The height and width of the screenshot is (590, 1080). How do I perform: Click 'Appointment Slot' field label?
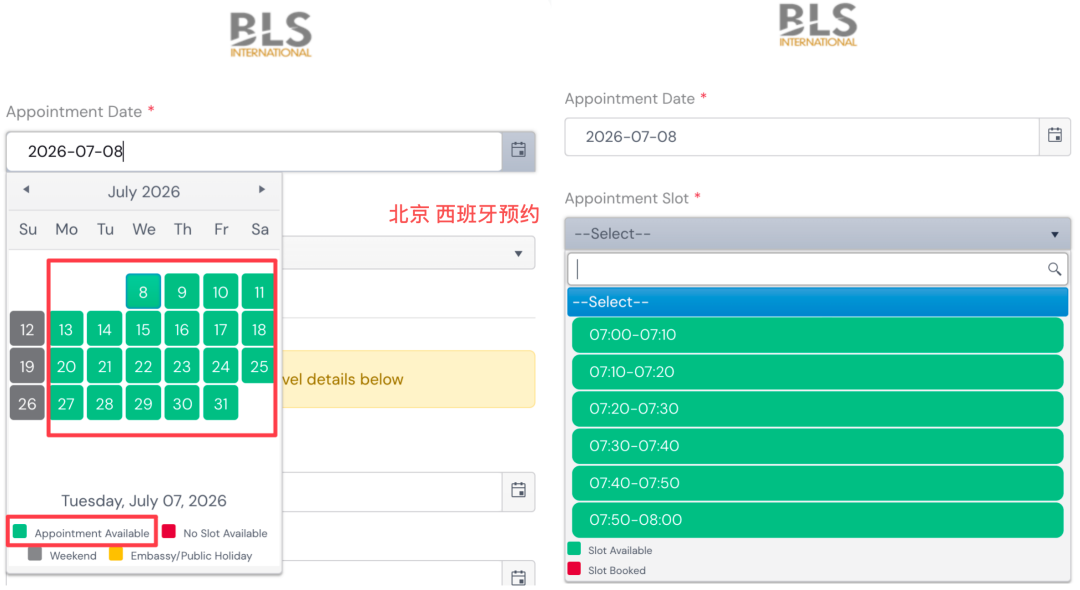coord(627,198)
